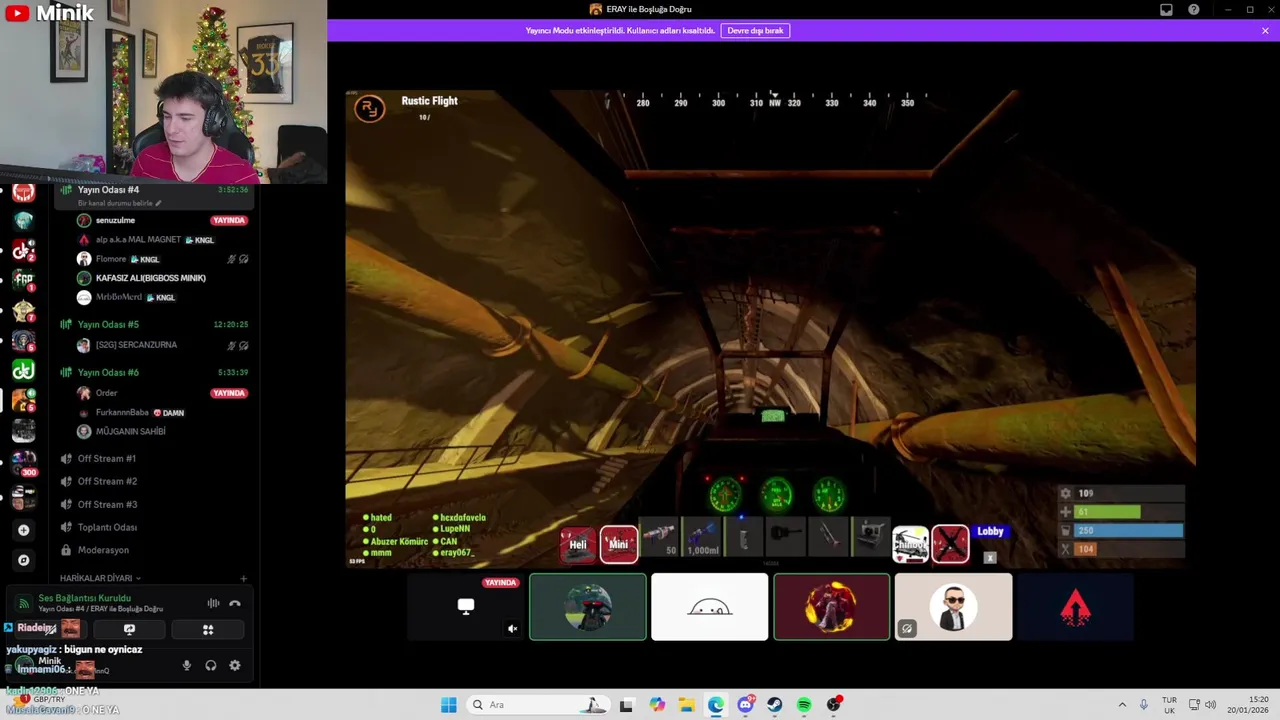Select user Order in Yayın Odası #6
Screen dimensions: 1280x720
[106, 393]
